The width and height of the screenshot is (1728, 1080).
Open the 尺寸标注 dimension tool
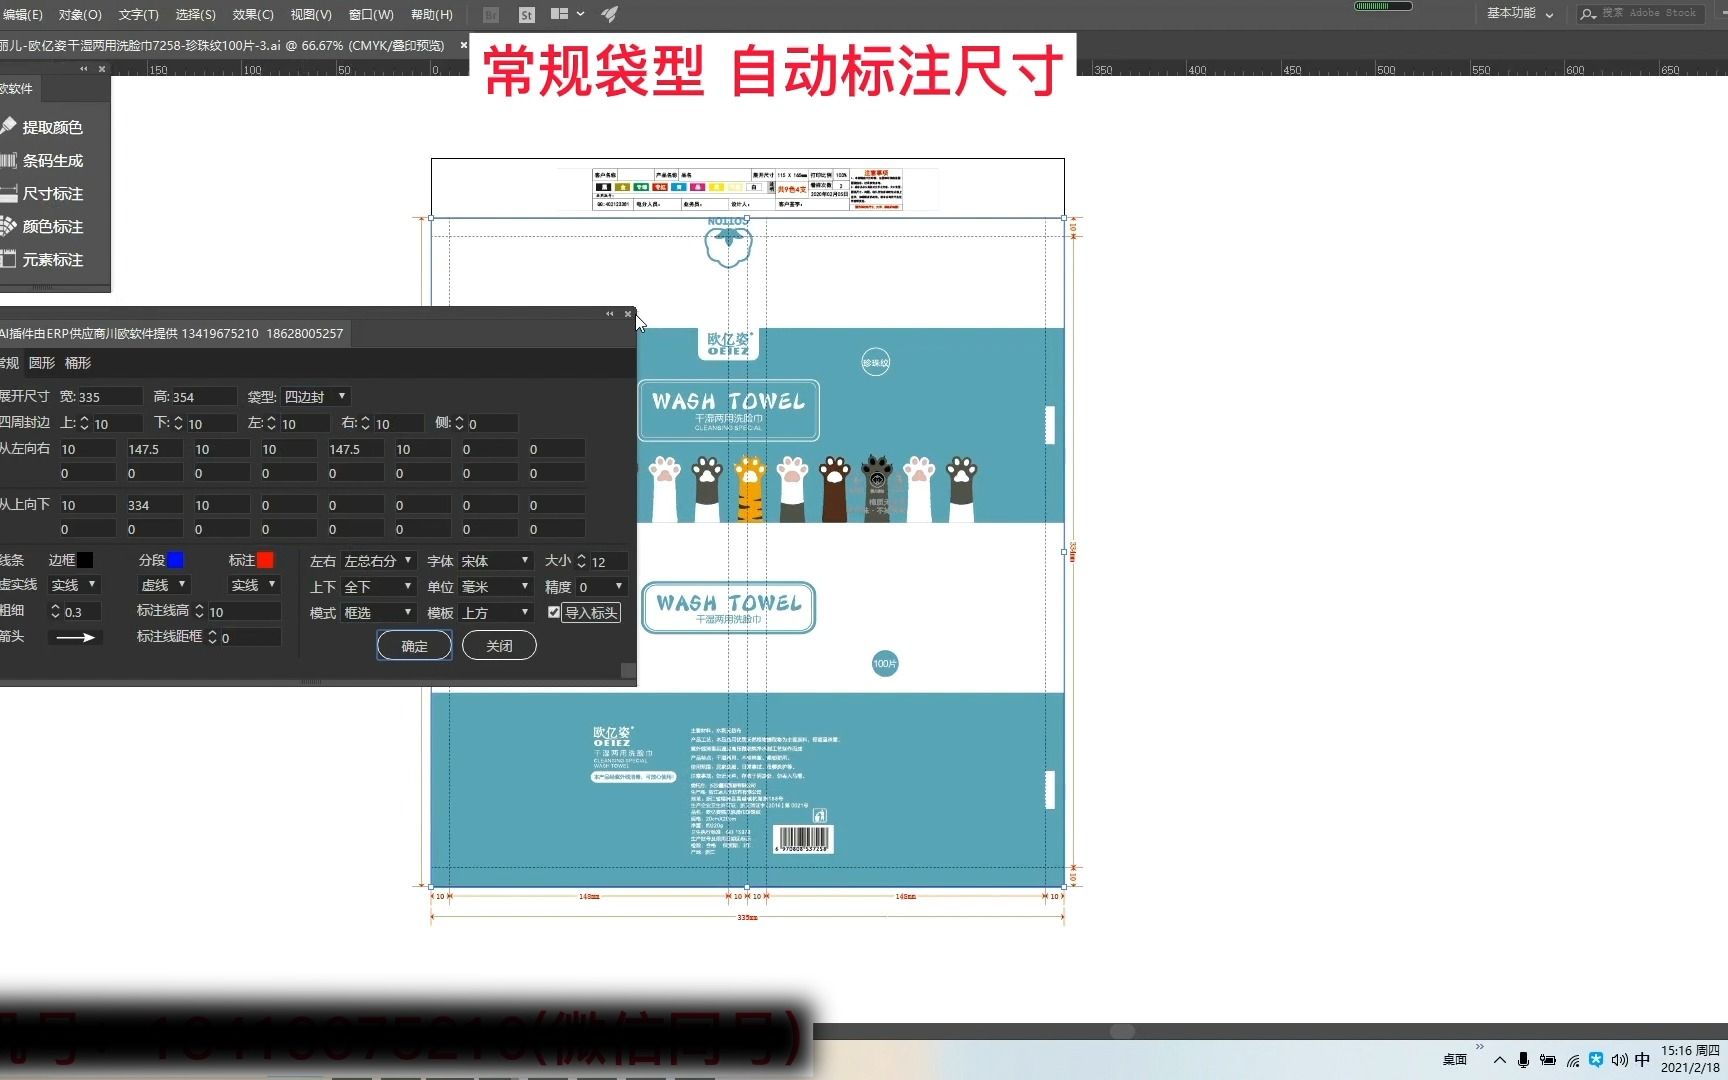[x=42, y=193]
